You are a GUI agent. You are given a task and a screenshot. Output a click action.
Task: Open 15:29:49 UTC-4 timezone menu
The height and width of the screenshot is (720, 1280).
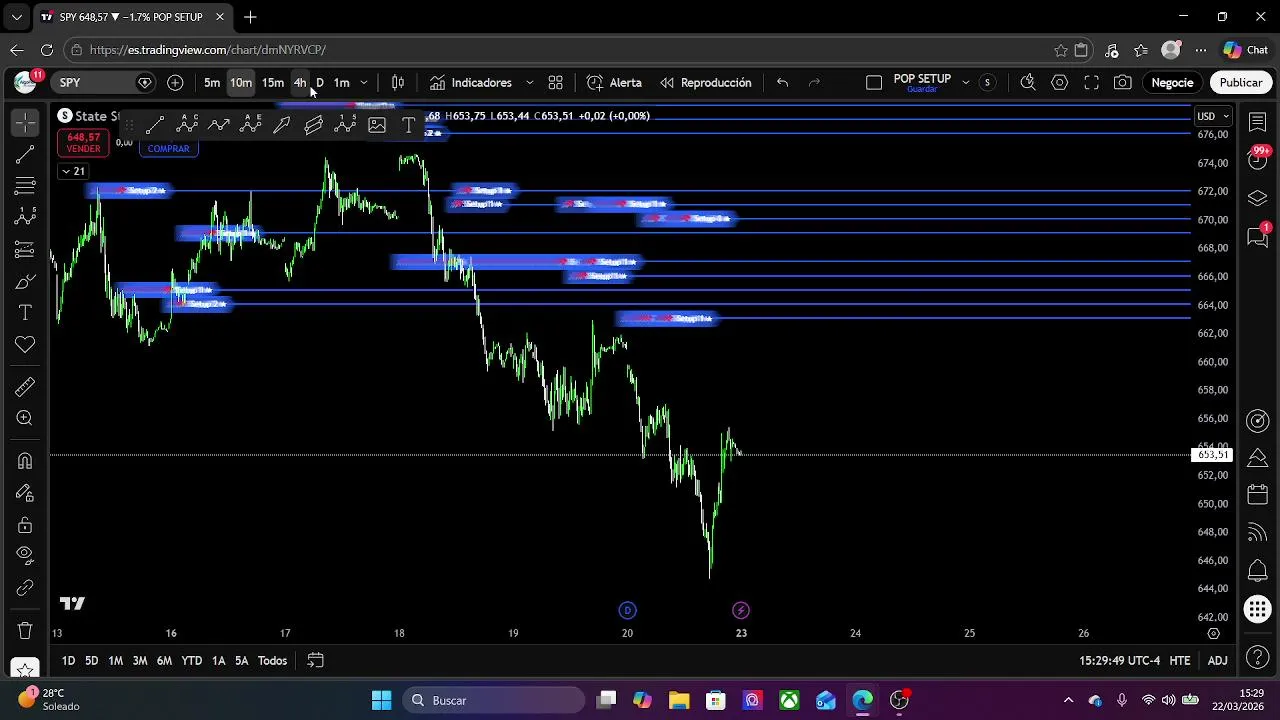1119,661
